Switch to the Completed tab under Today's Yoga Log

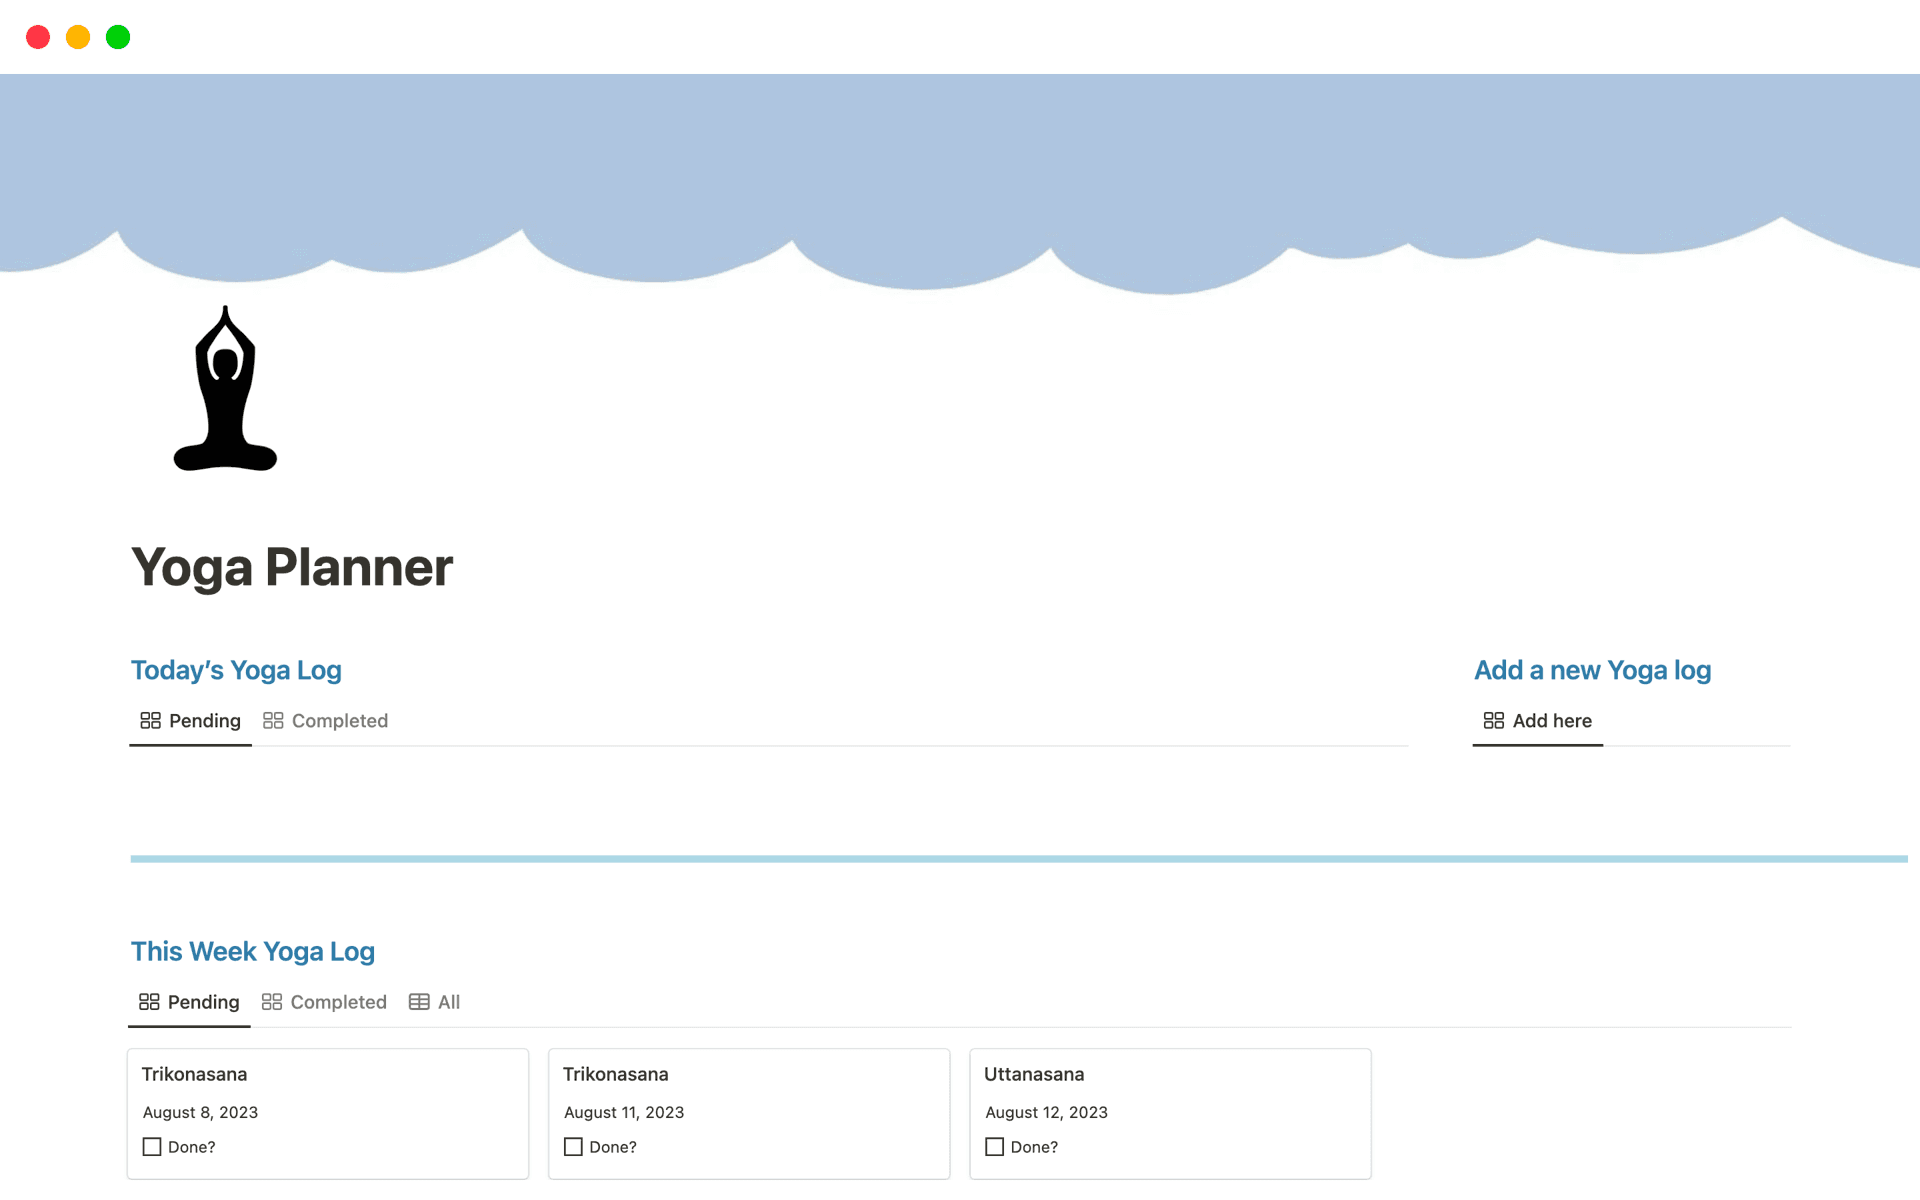click(339, 720)
